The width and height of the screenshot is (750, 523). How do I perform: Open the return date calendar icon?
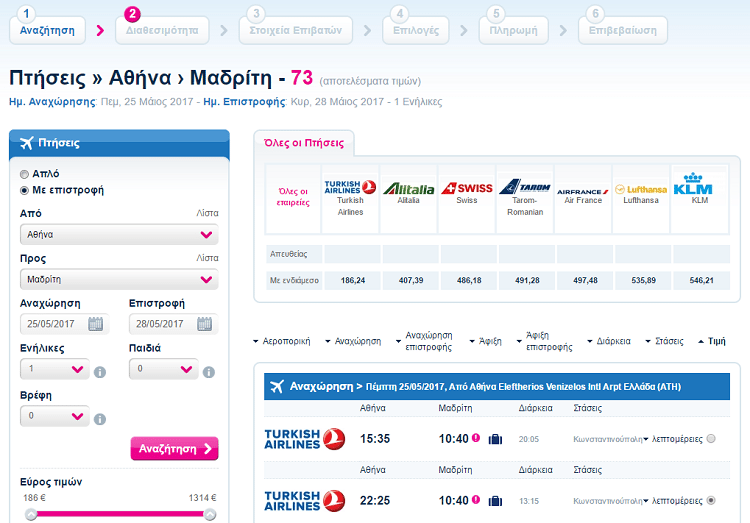(x=205, y=324)
